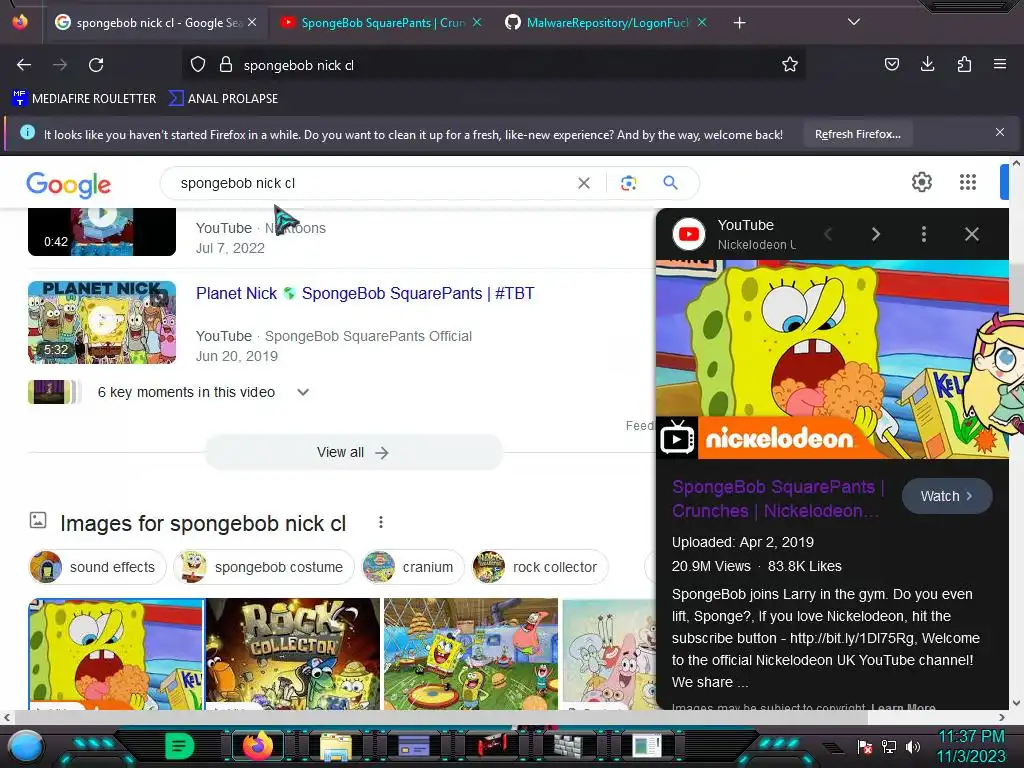Open File Explorer from the taskbar
This screenshot has height=768, width=1024.
coord(336,746)
